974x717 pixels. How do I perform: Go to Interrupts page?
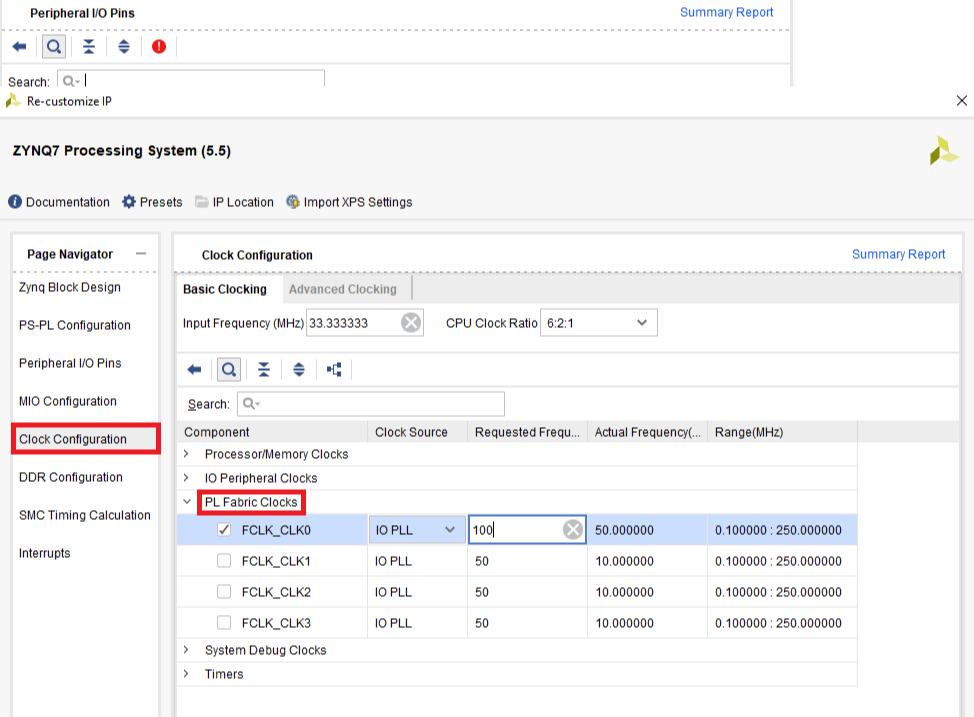(x=45, y=552)
